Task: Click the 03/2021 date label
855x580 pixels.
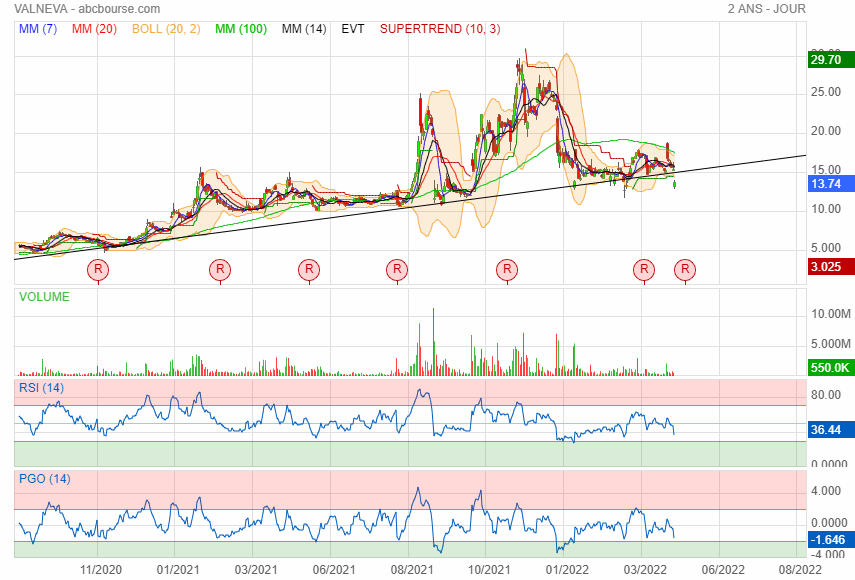Action: [256, 570]
